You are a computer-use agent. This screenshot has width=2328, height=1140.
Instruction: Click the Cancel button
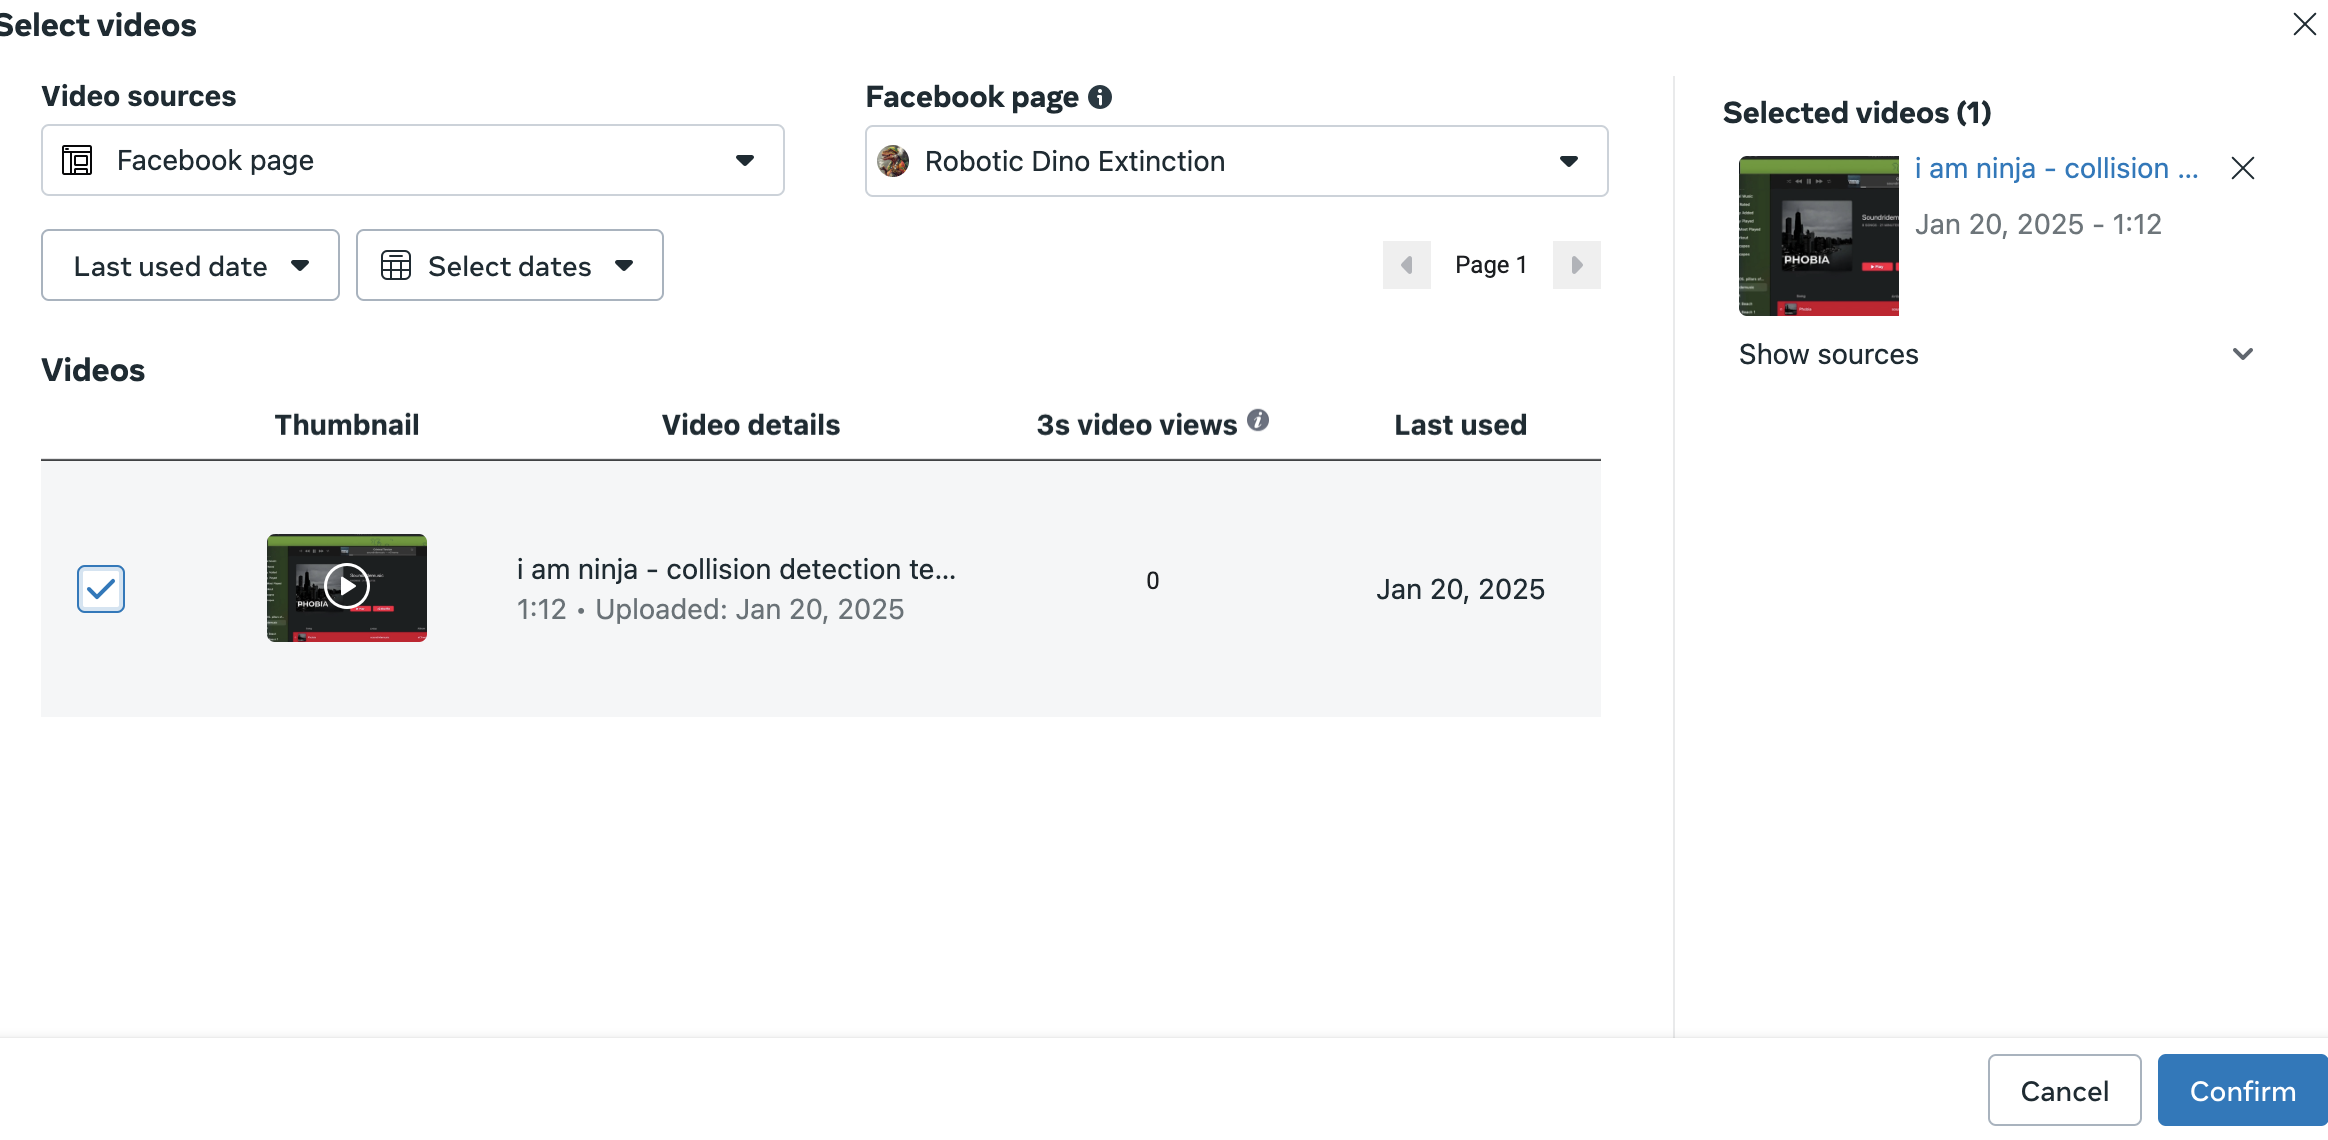coord(2064,1090)
